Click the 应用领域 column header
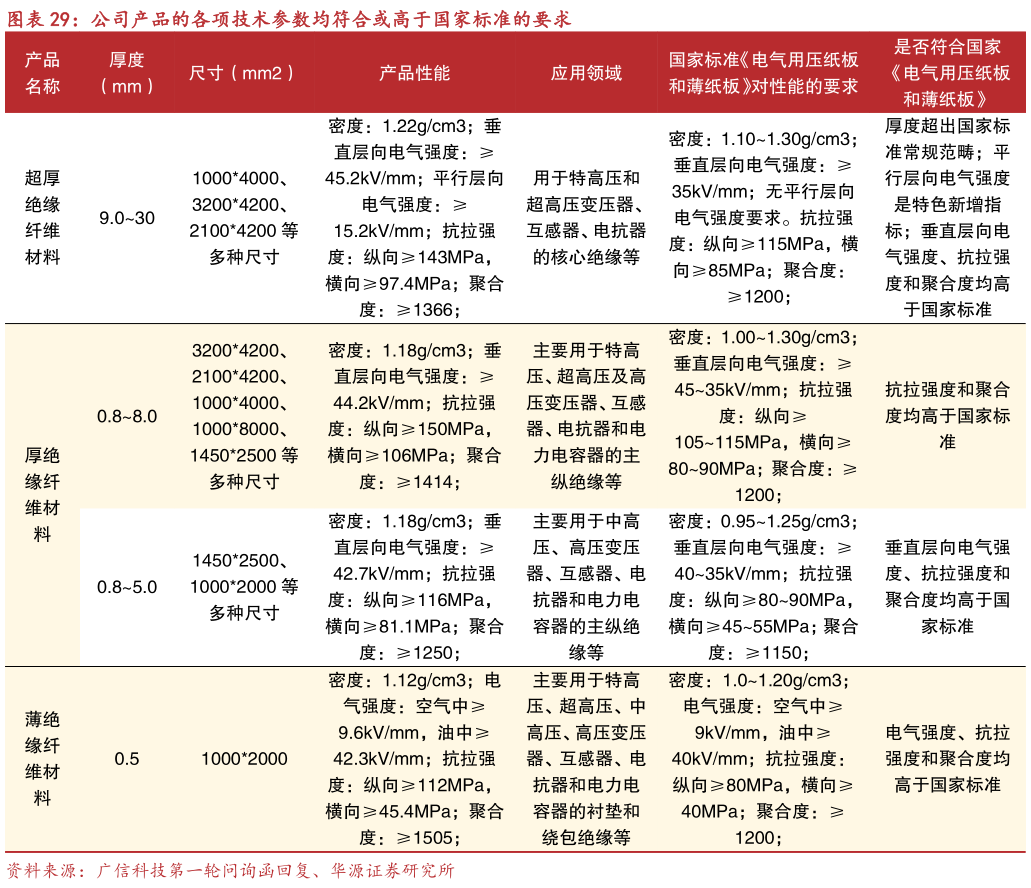The height and width of the screenshot is (888, 1031). [586, 74]
